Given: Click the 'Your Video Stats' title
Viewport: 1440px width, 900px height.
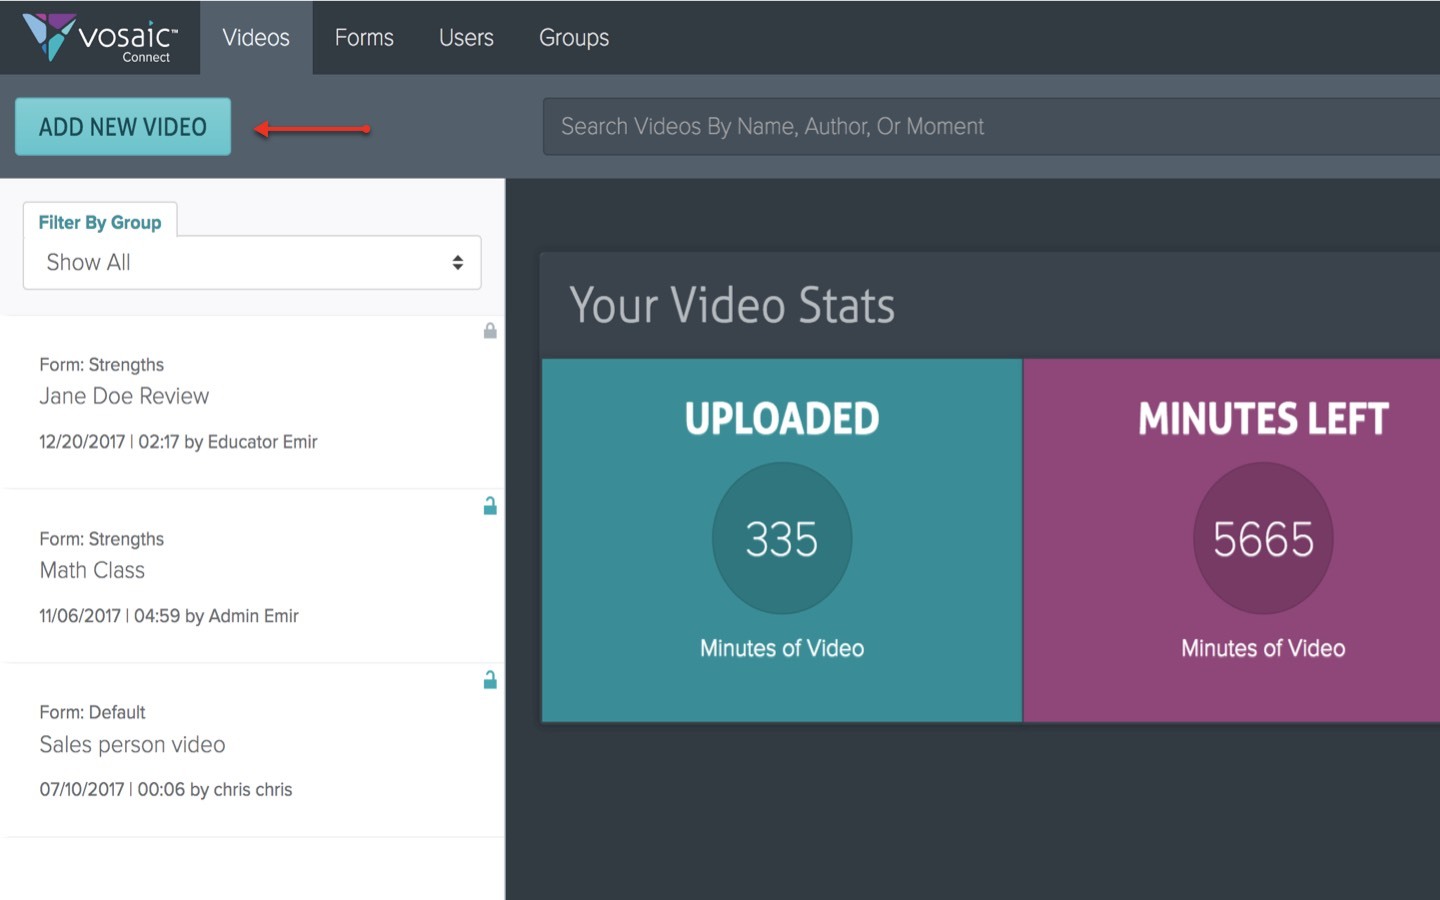Looking at the screenshot, I should (732, 306).
